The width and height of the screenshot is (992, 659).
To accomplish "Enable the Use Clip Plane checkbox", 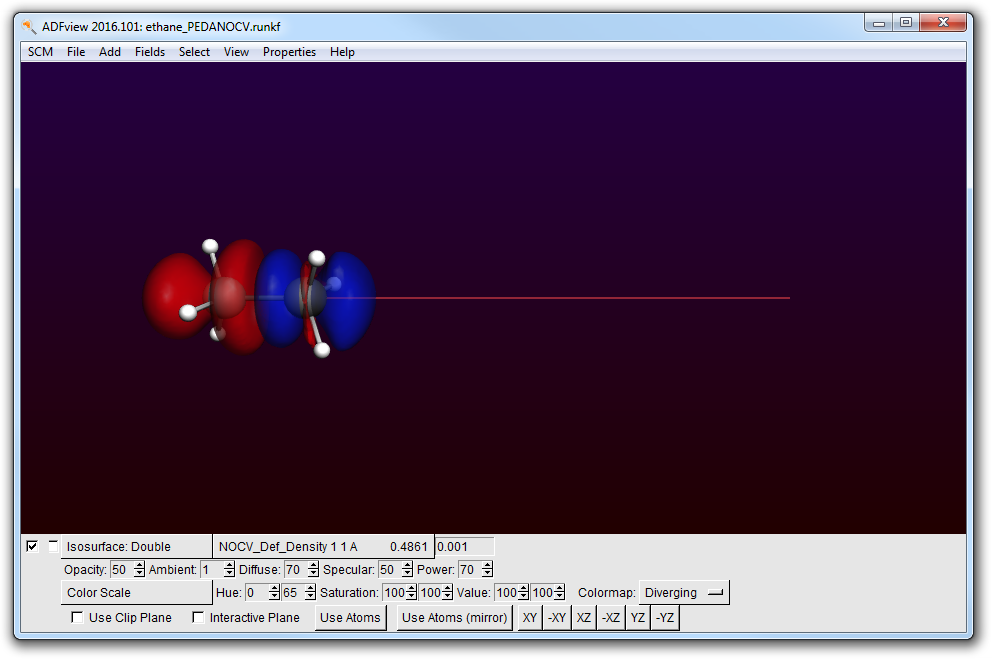I will click(77, 617).
